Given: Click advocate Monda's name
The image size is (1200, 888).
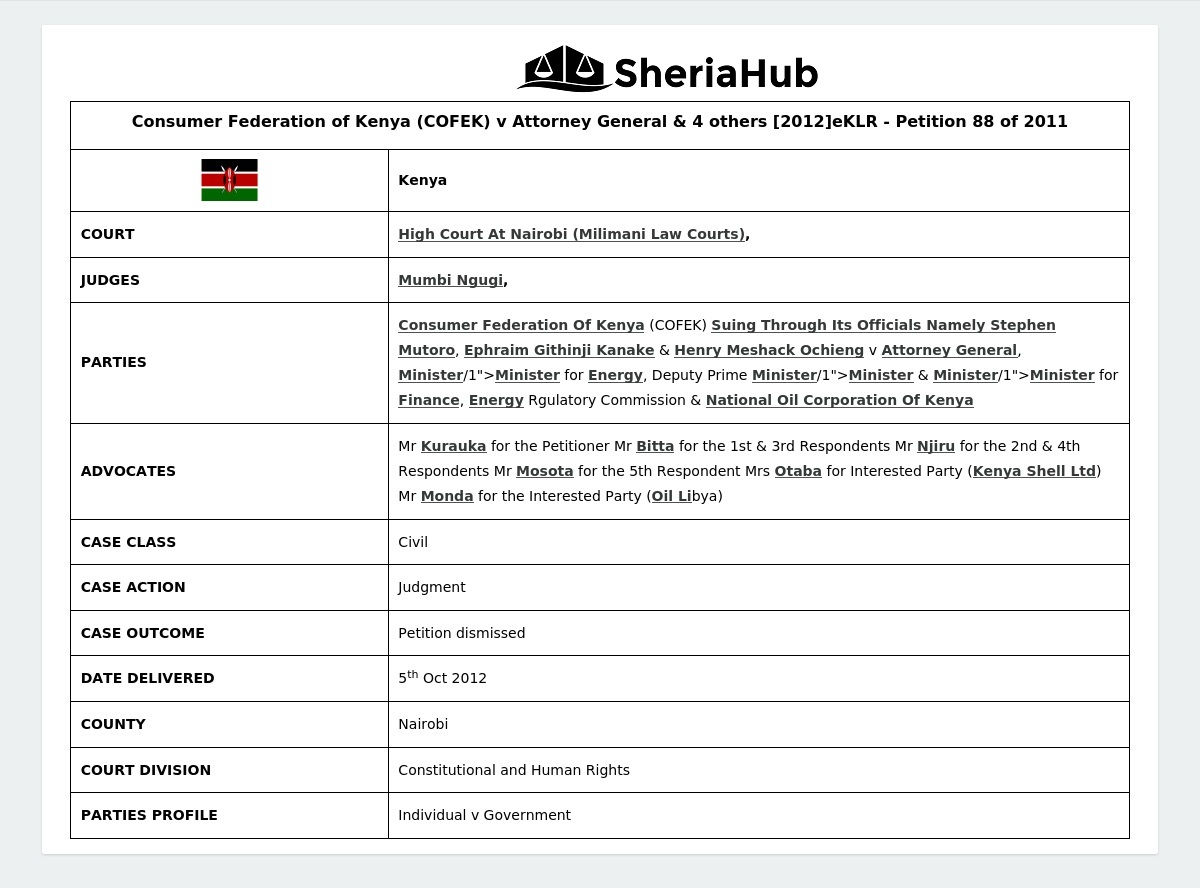Looking at the screenshot, I should click(x=447, y=496).
